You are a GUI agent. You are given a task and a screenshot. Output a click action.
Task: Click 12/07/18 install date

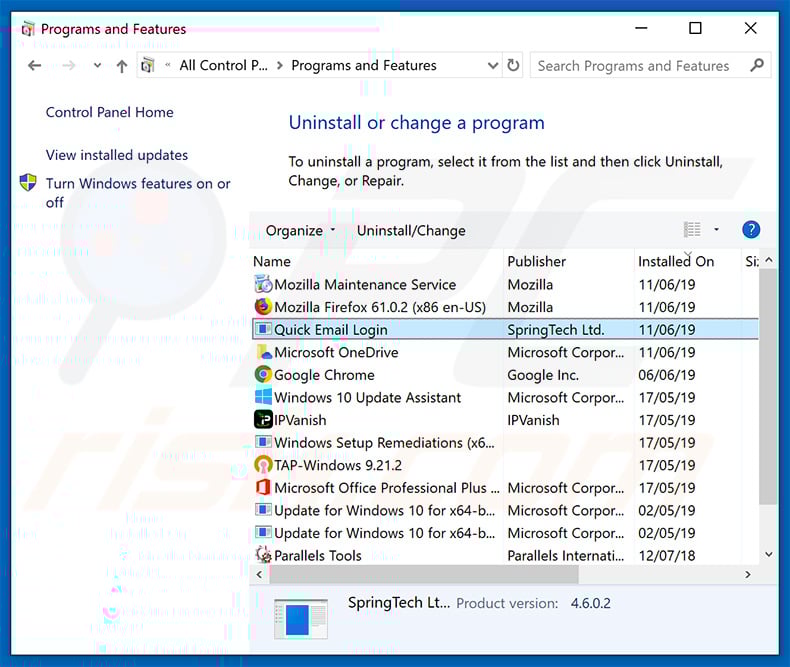[x=667, y=556]
